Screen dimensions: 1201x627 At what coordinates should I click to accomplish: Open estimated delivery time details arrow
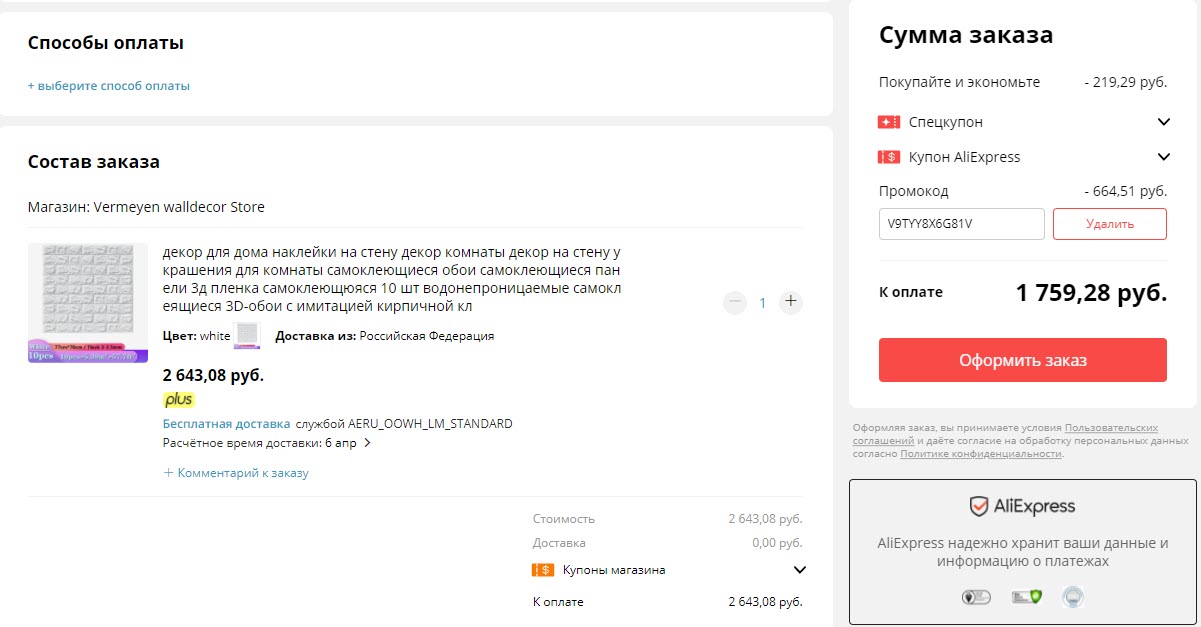pos(367,443)
